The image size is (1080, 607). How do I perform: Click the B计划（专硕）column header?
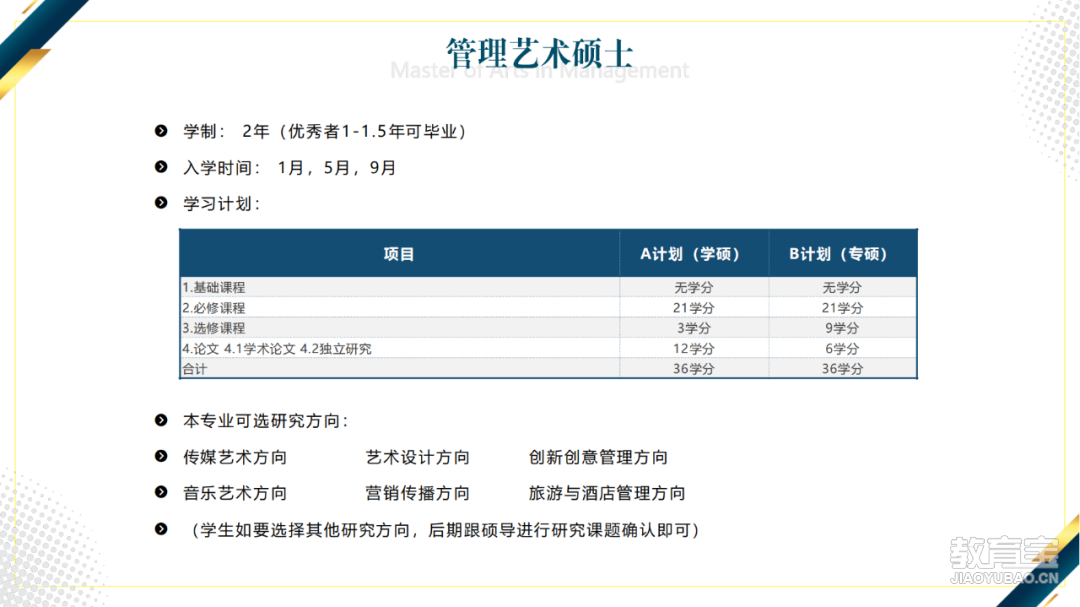pyautogui.click(x=839, y=254)
